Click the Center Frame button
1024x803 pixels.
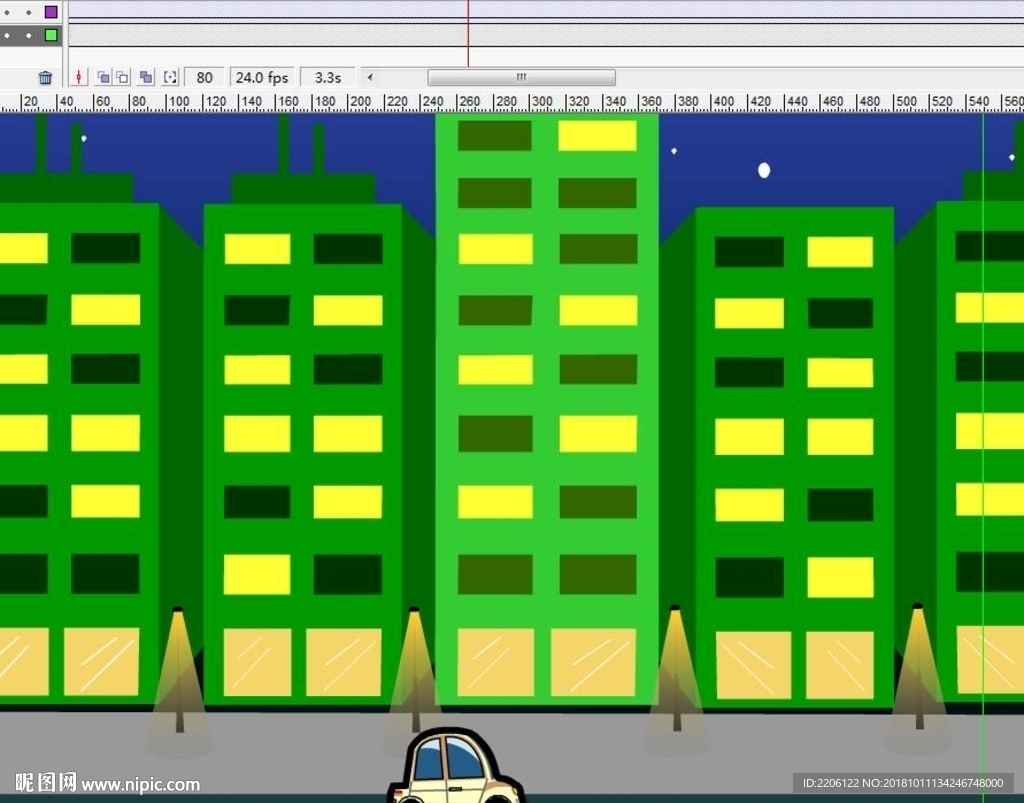coord(78,78)
